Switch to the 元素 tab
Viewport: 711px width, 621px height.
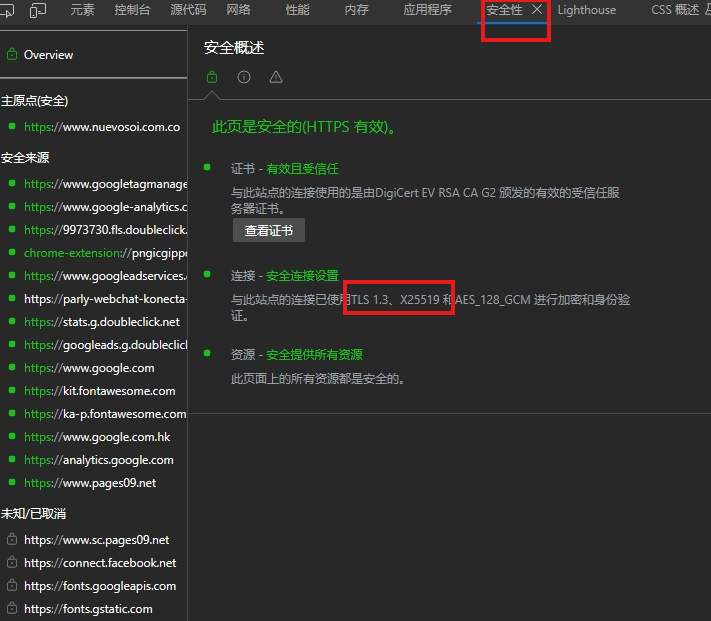tap(82, 10)
